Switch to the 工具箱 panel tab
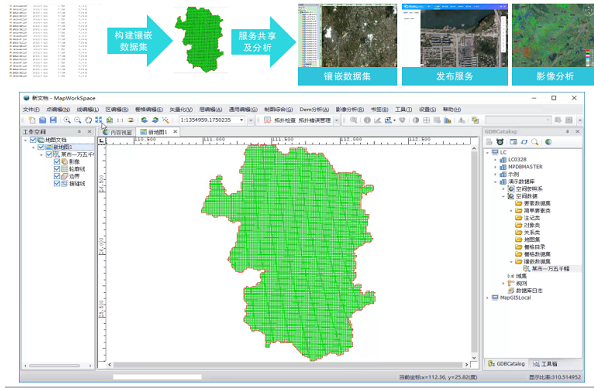Image resolution: width=594 pixels, height=390 pixels. click(545, 364)
